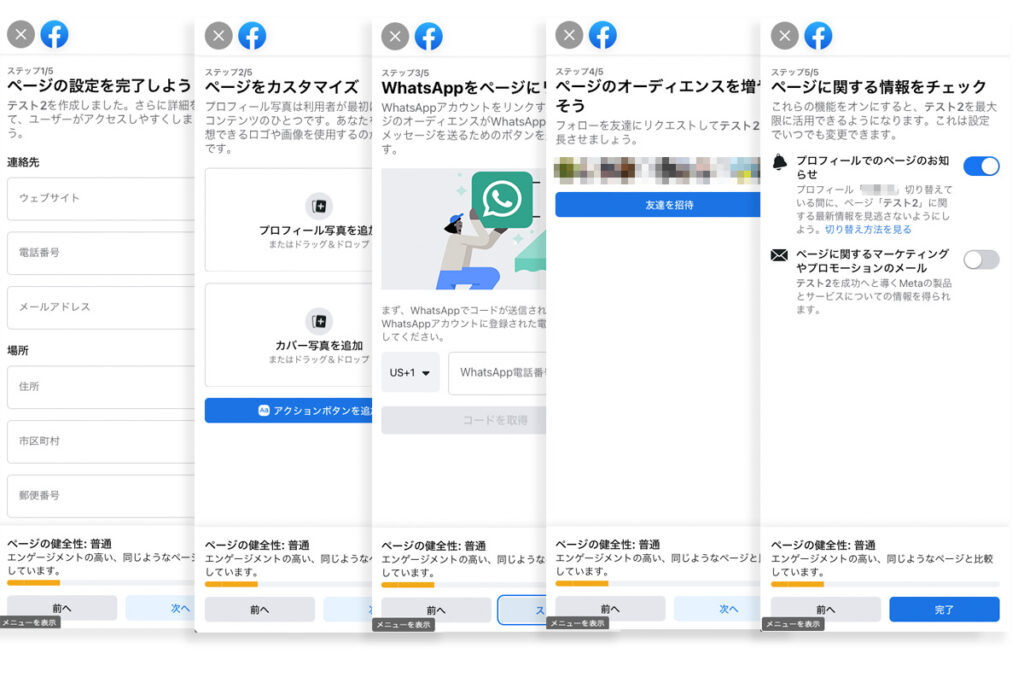Click the heading ページに関する情報をチェック
This screenshot has height=683, width=1024.
[x=879, y=87]
